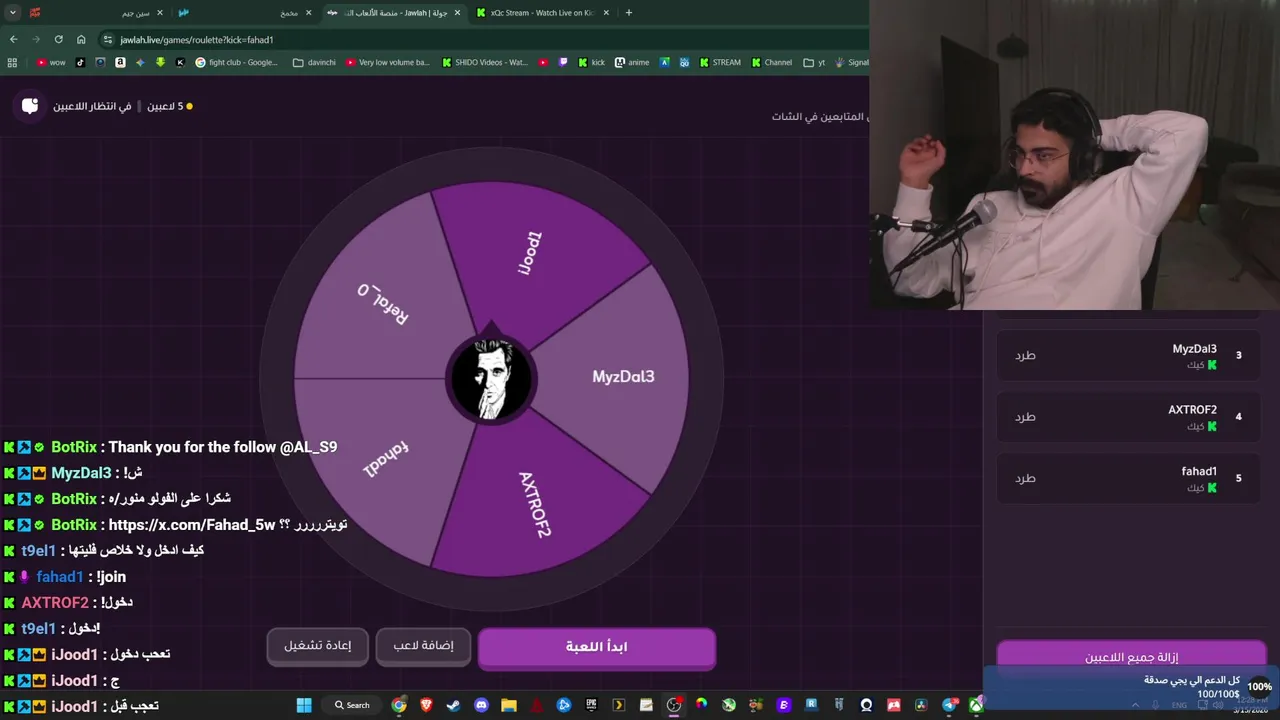This screenshot has height=720, width=1280.
Task: Open the wow YouTube bookmark
Action: [51, 62]
